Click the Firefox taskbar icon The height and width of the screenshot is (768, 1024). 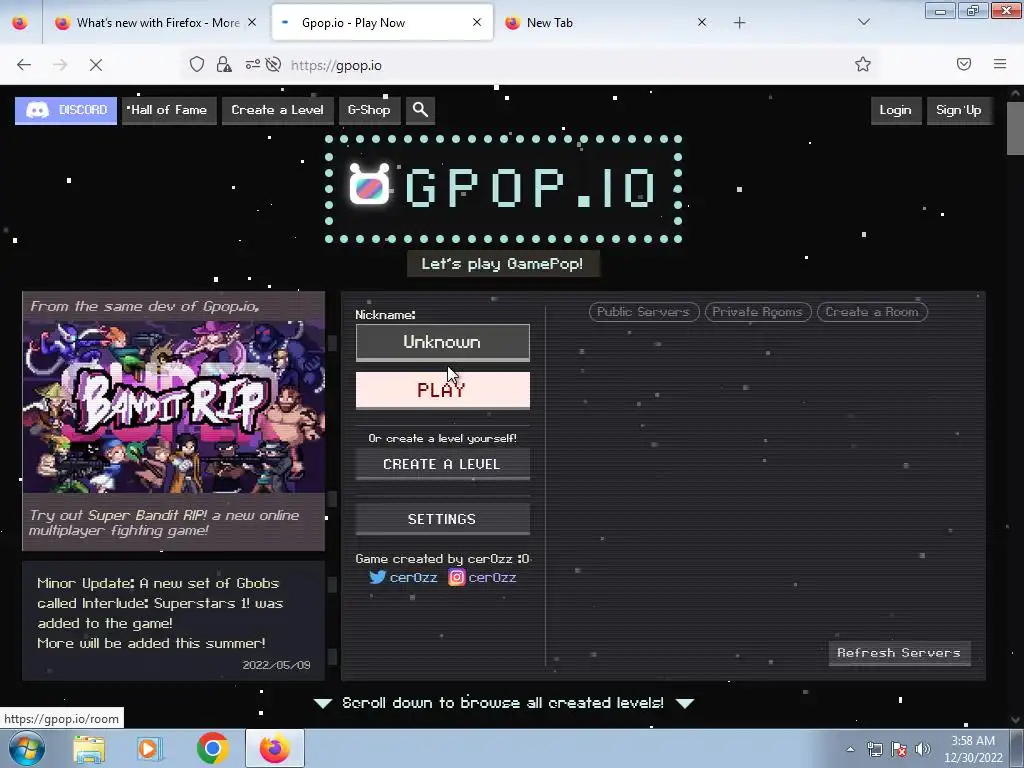(x=275, y=748)
